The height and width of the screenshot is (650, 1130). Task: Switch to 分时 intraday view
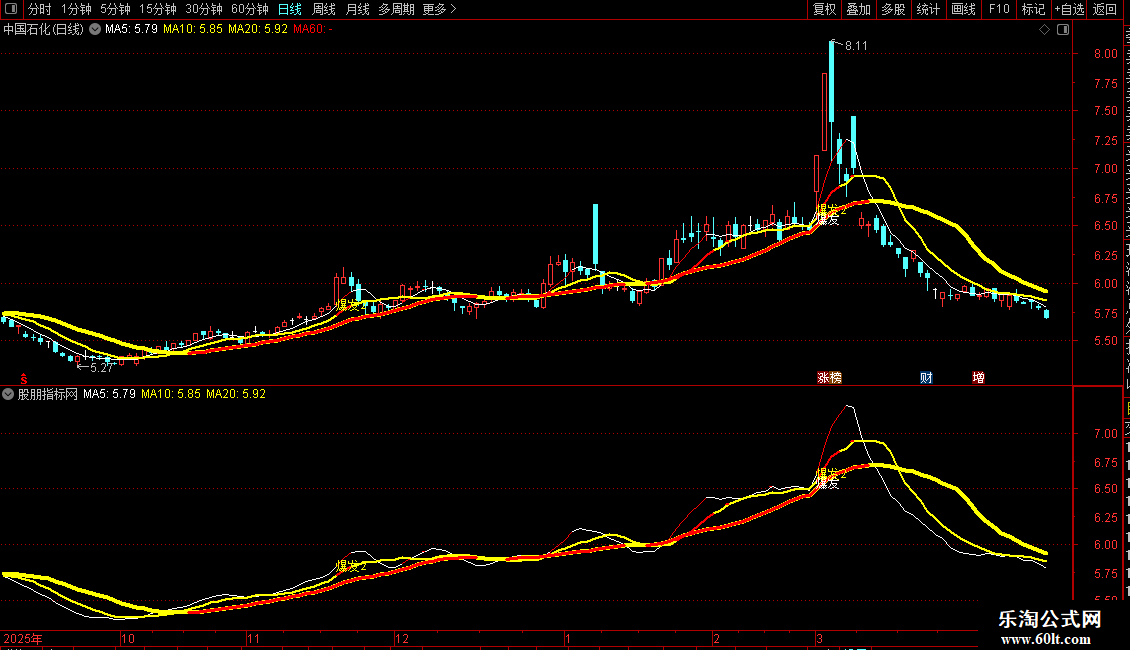click(x=40, y=9)
